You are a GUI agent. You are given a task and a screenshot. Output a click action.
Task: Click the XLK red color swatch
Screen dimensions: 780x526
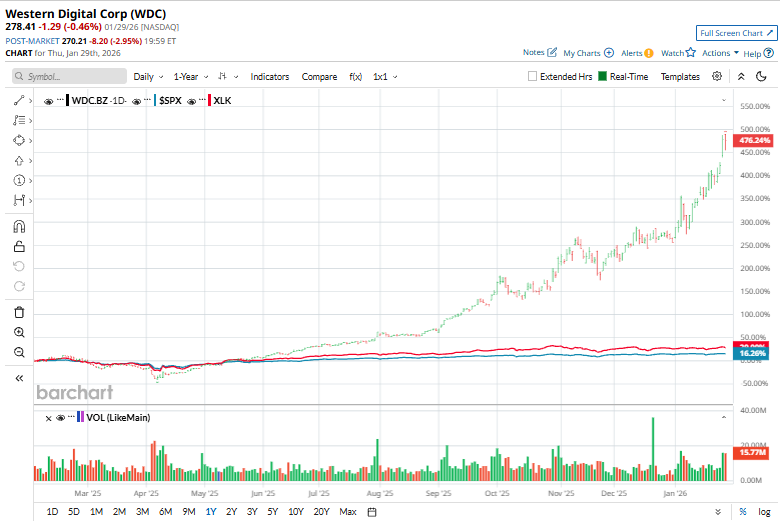click(209, 101)
